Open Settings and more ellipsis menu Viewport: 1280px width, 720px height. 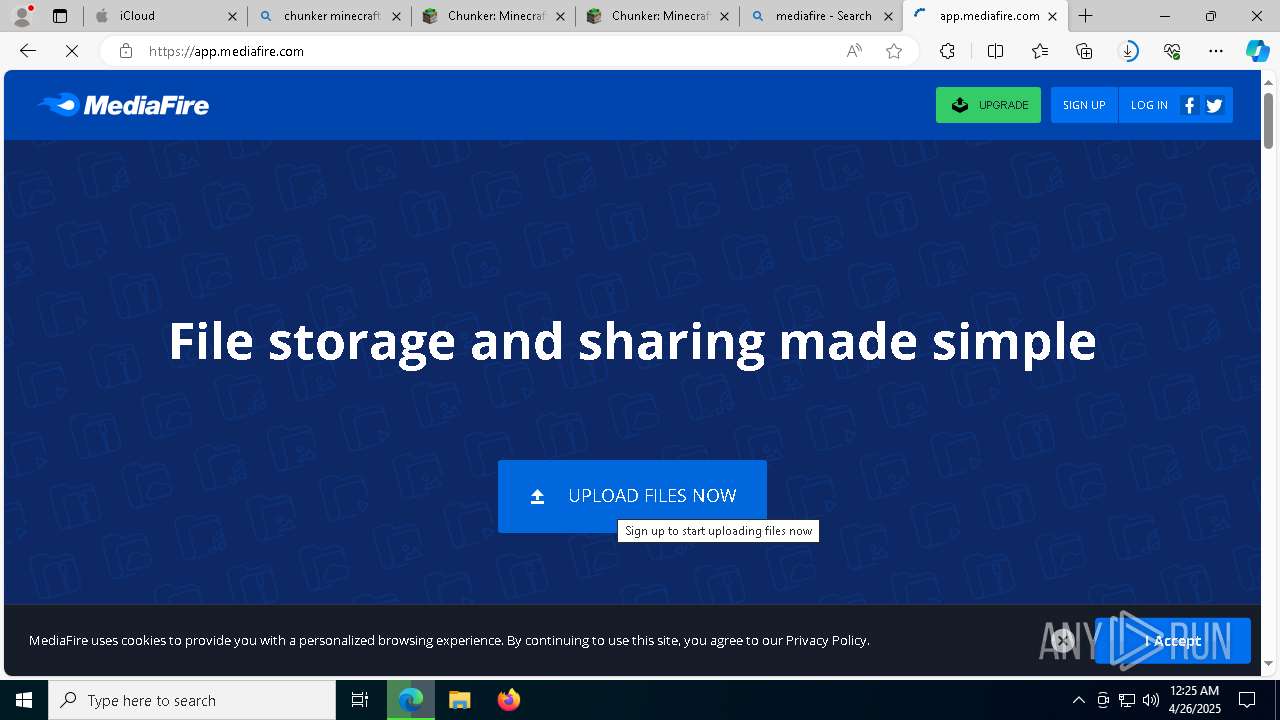pyautogui.click(x=1216, y=51)
